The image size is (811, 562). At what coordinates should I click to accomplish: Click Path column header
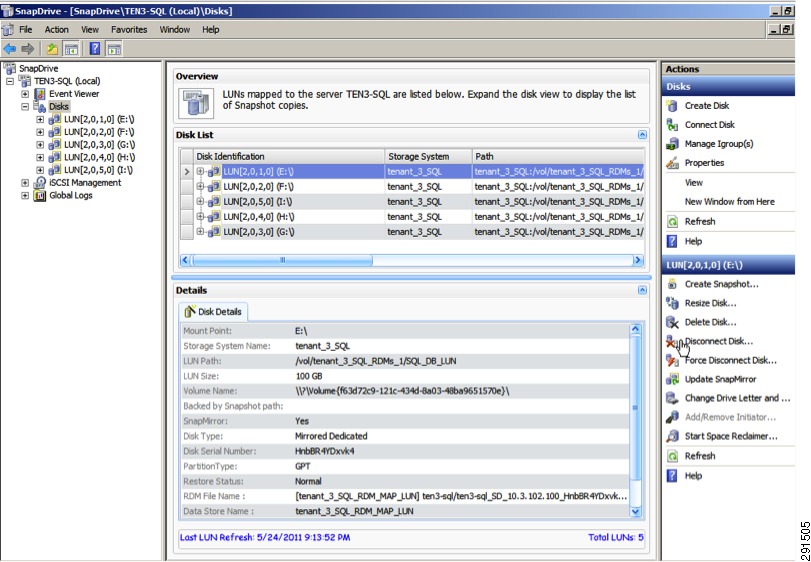(x=558, y=157)
